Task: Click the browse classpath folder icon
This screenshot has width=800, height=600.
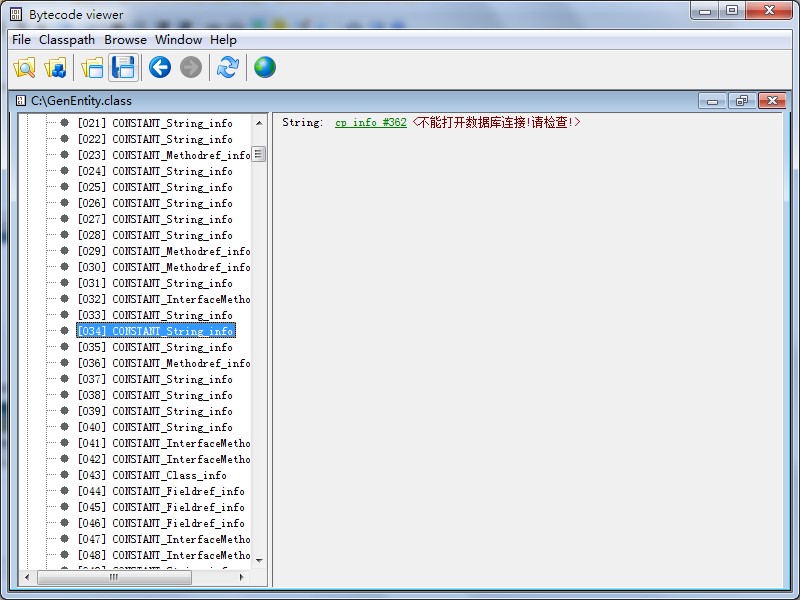Action: pos(56,67)
